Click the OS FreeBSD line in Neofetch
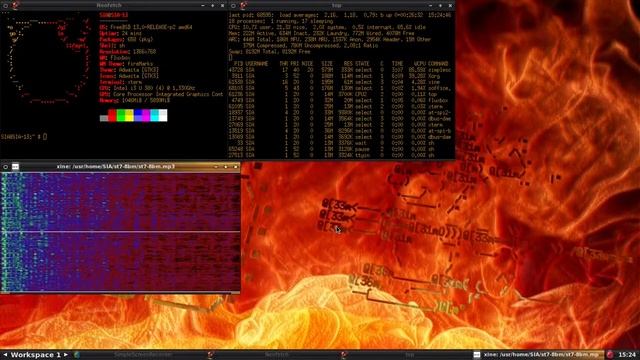 [x=146, y=27]
